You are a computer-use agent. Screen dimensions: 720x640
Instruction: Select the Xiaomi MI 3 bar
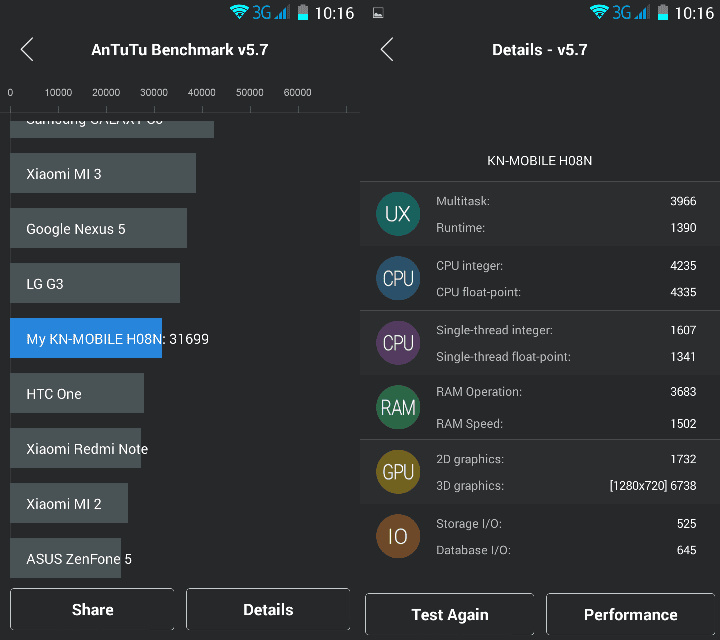point(103,173)
